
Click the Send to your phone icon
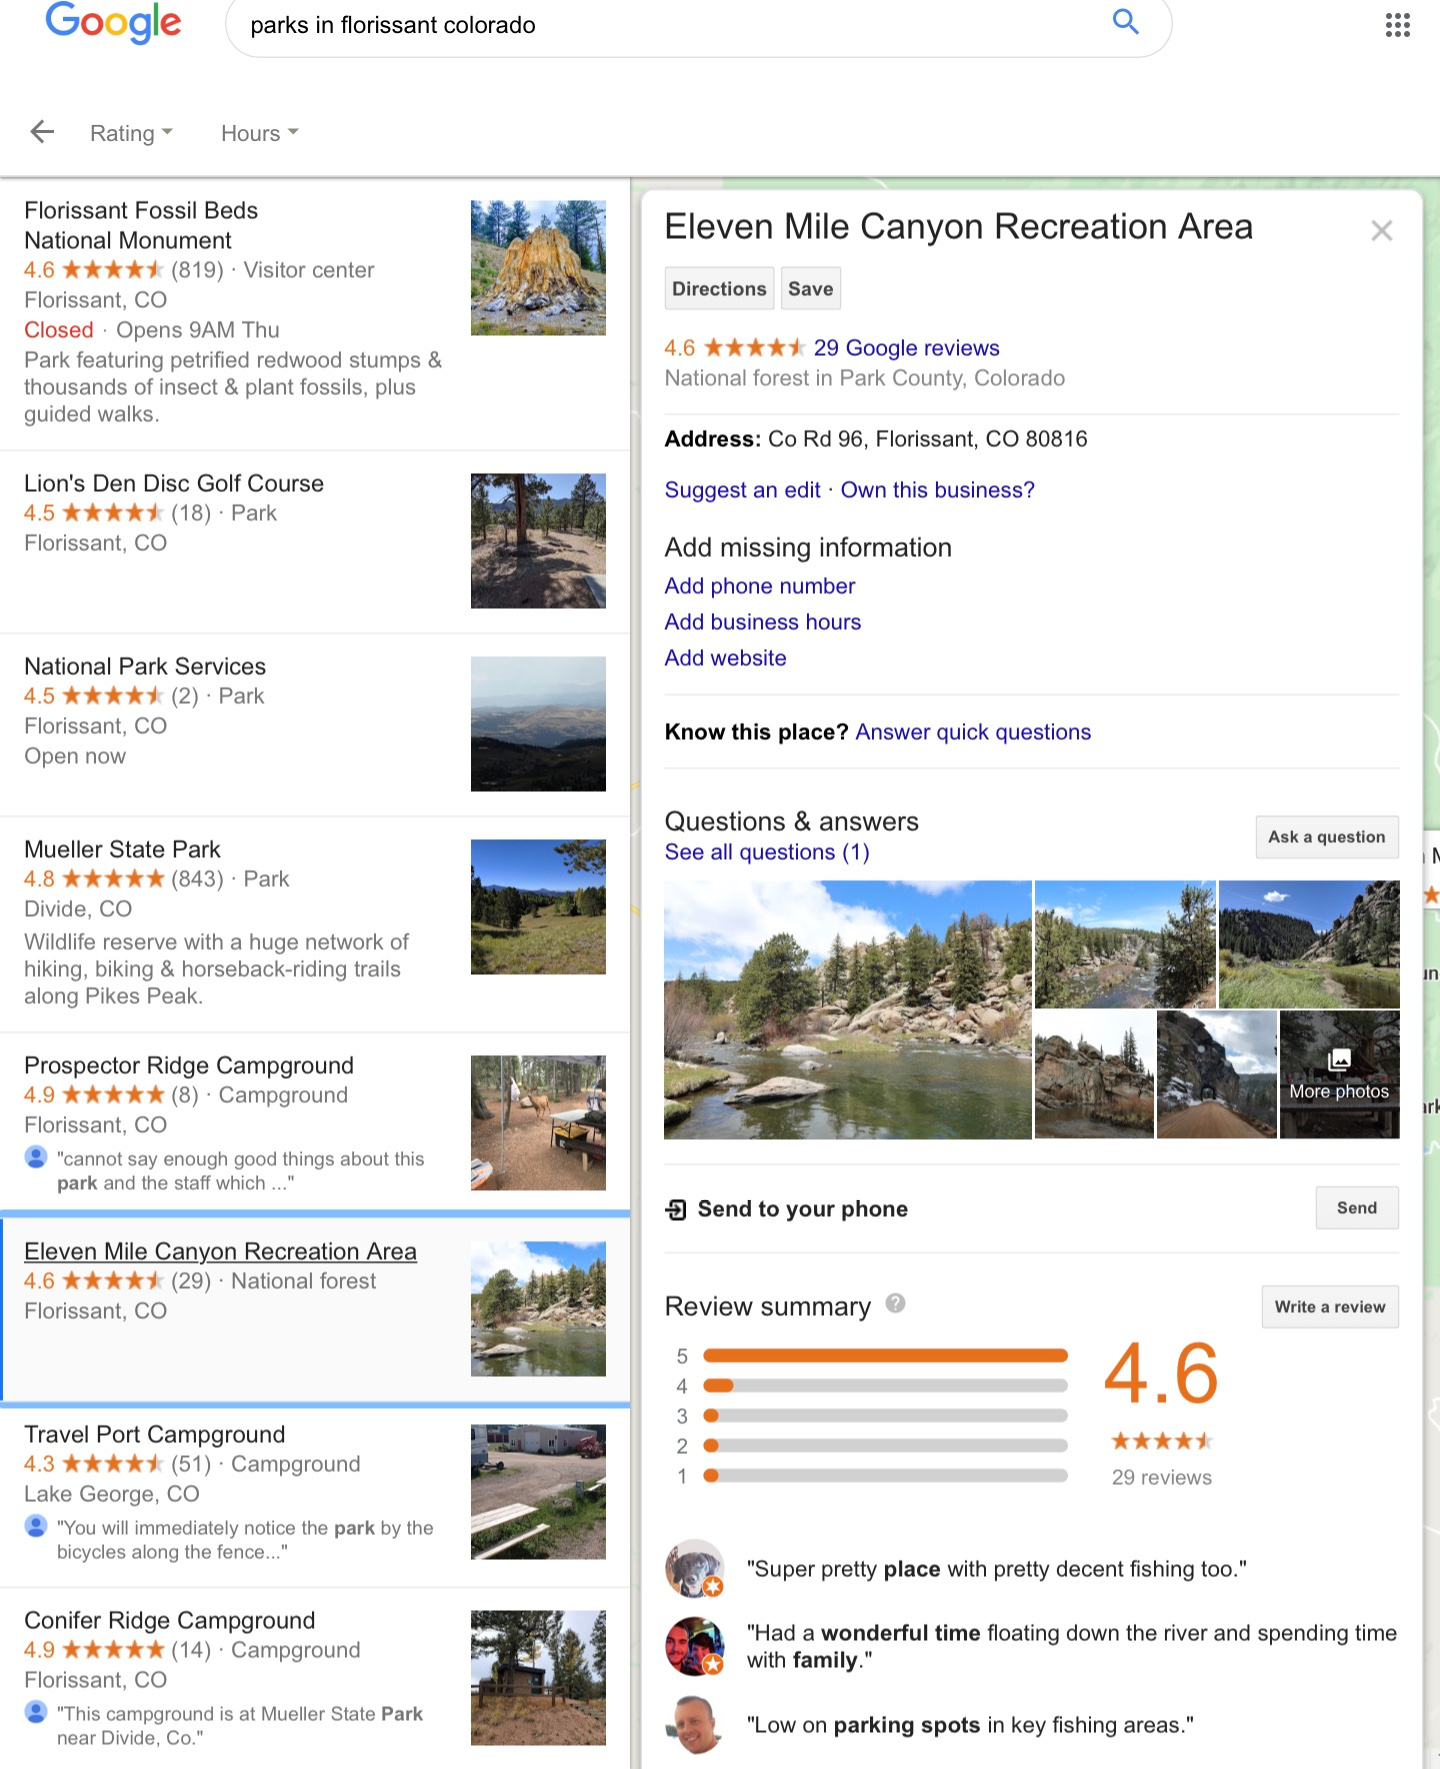click(676, 1209)
